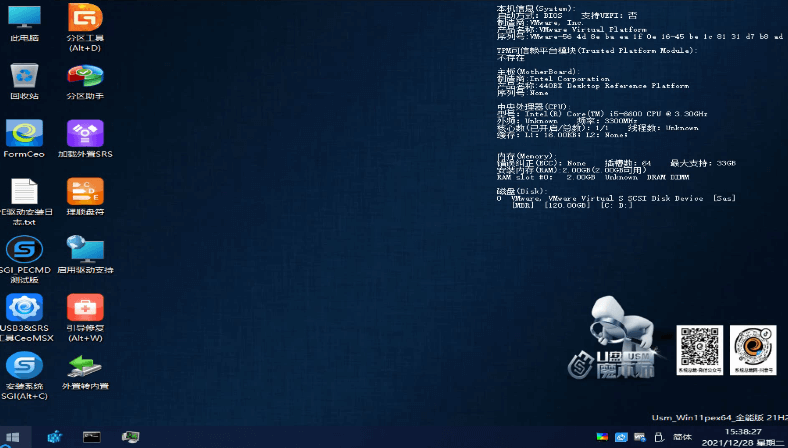Click the colorful display tray icon

(x=602, y=437)
